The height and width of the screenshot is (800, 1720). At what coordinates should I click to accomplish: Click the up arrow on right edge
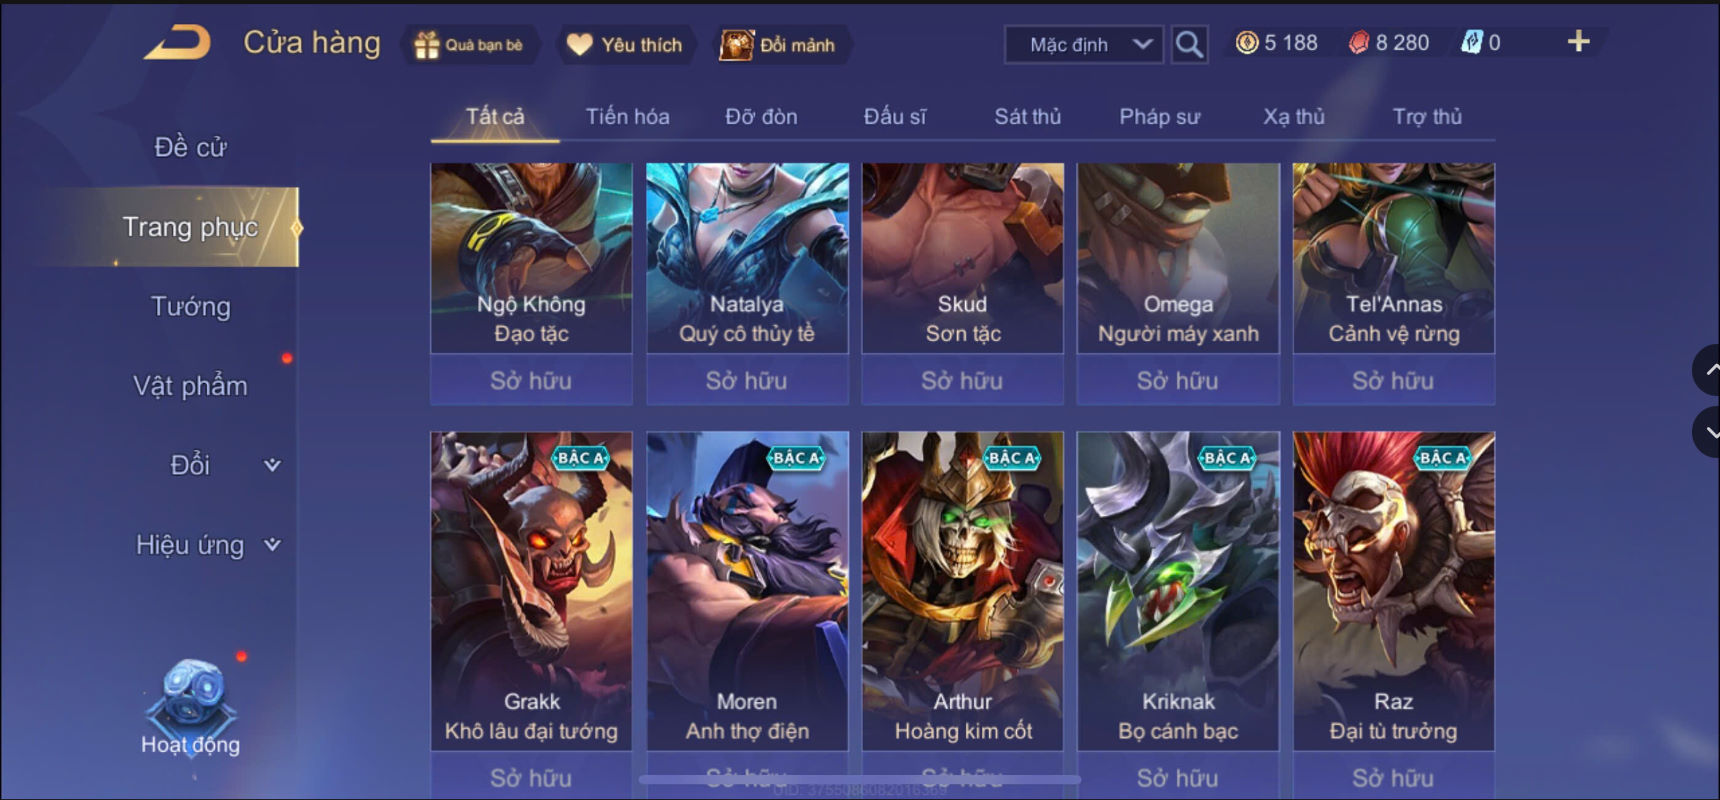pos(1708,369)
